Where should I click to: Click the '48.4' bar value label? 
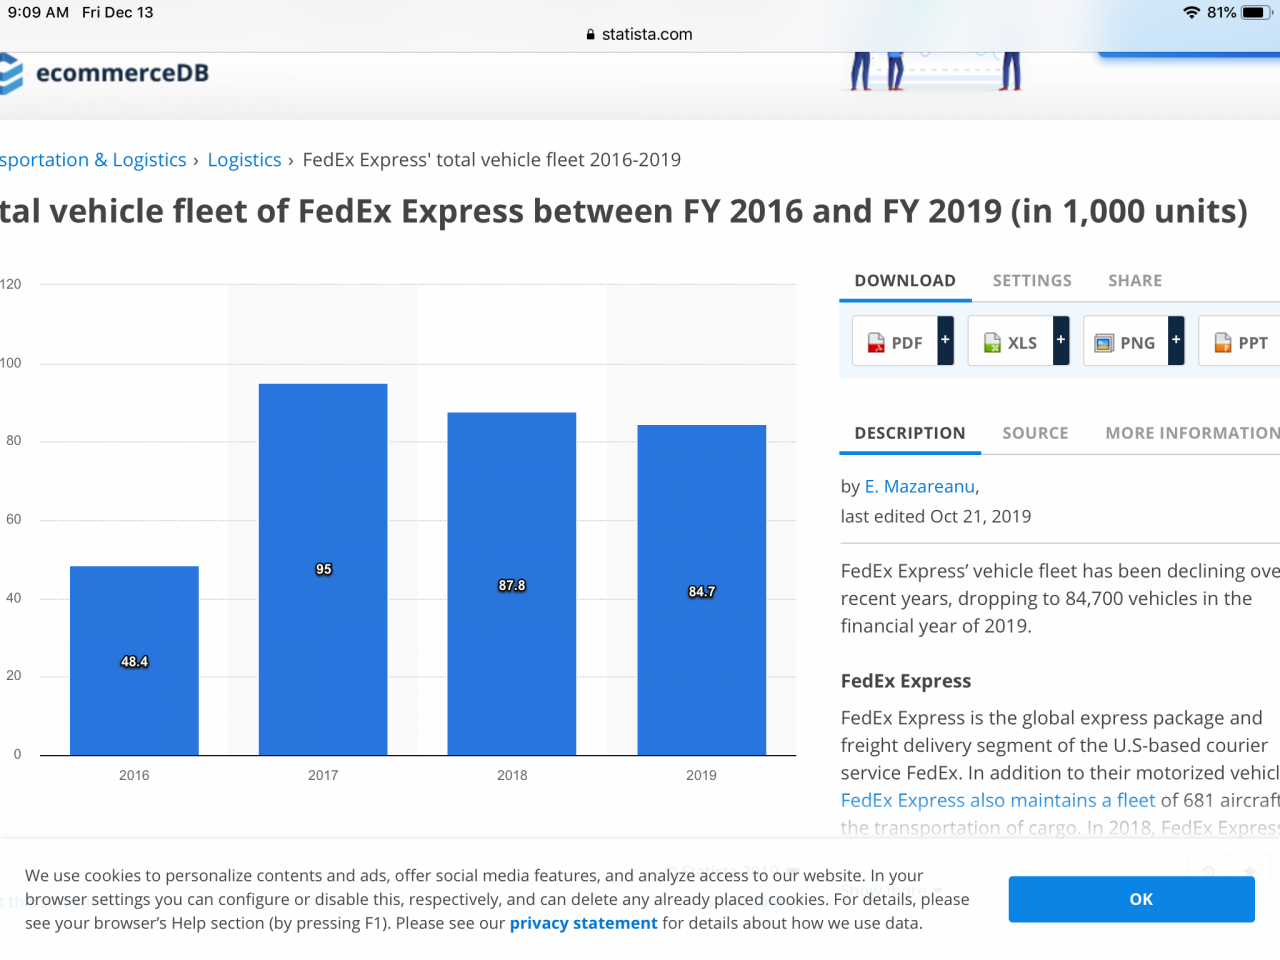point(134,661)
